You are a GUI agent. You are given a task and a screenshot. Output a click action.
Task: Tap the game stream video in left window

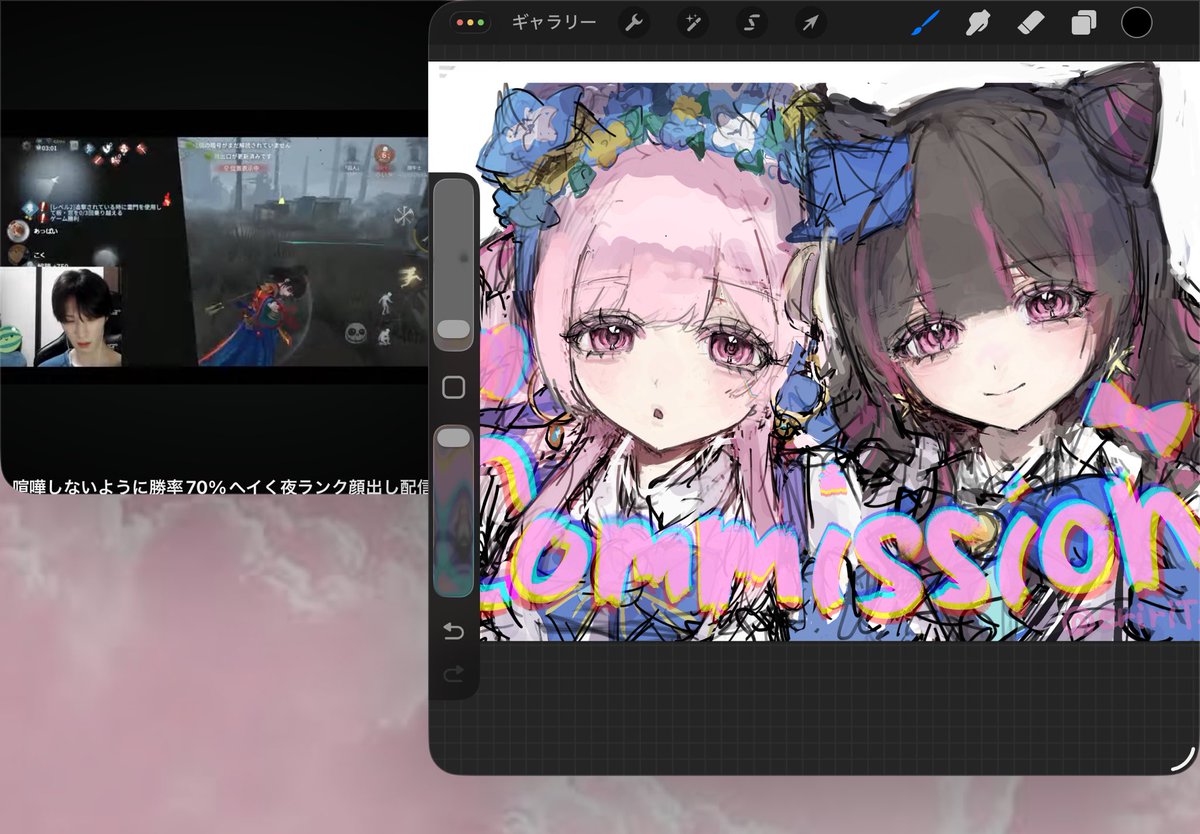point(214,252)
